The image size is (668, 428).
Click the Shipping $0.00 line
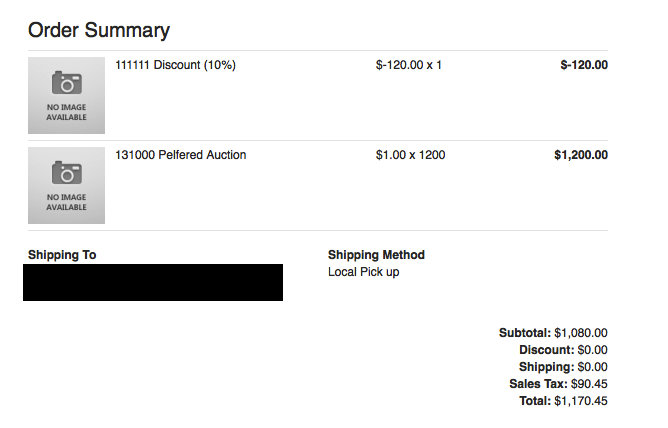point(563,367)
